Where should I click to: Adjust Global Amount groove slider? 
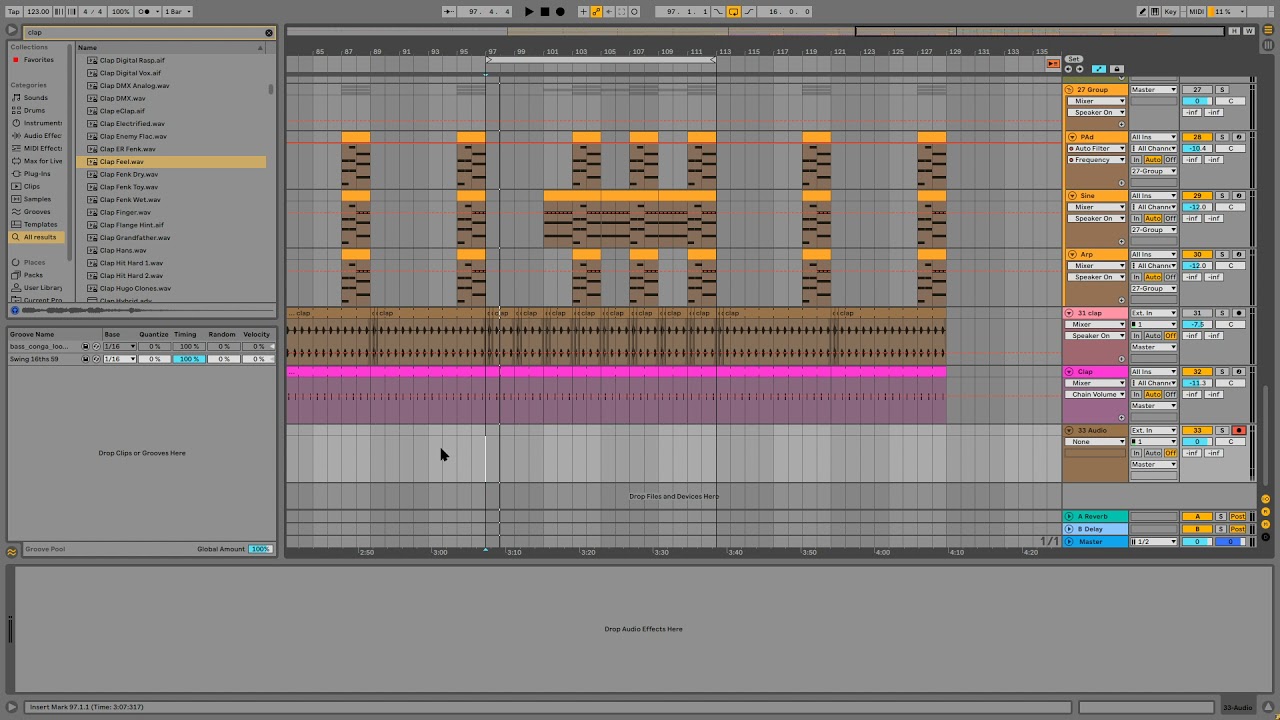point(260,549)
